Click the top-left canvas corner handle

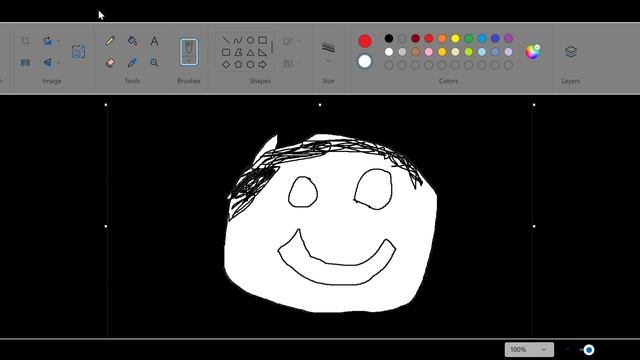(x=106, y=105)
